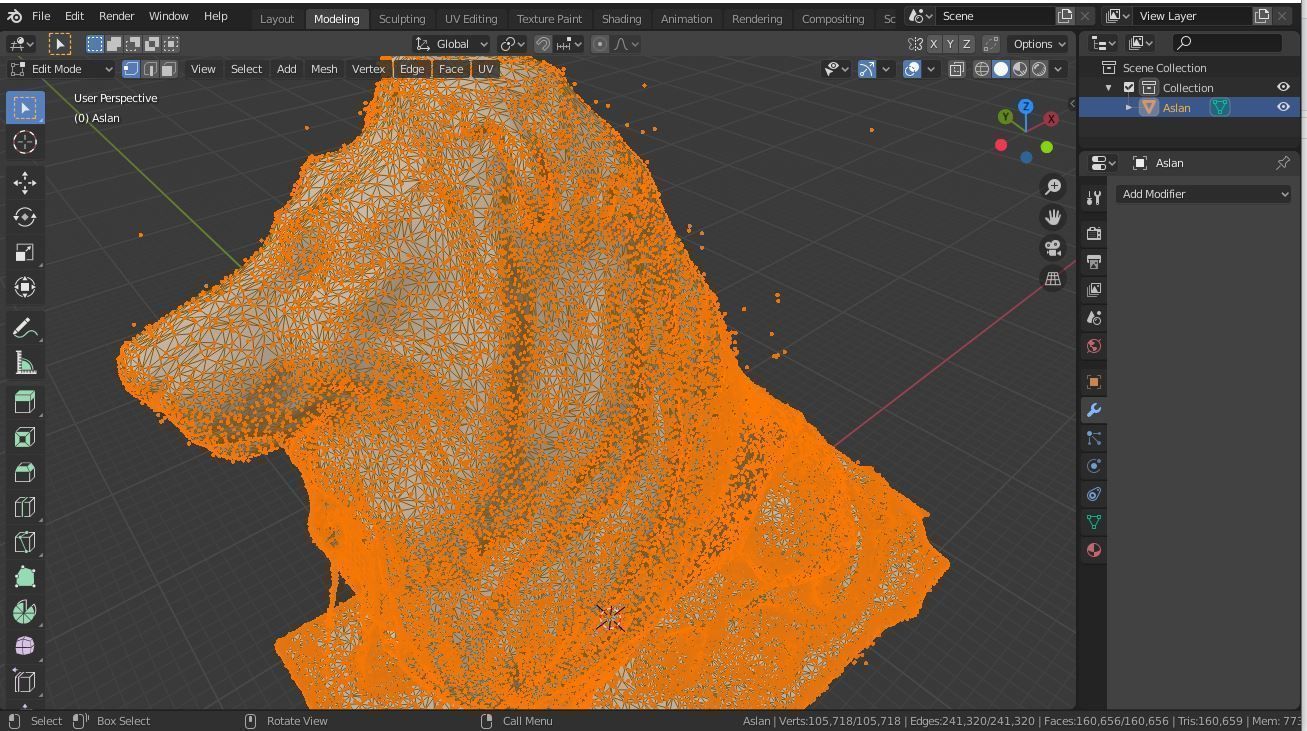Switch perspective/orthographic with the grid icon
Image resolution: width=1307 pixels, height=731 pixels.
pyautogui.click(x=1053, y=279)
